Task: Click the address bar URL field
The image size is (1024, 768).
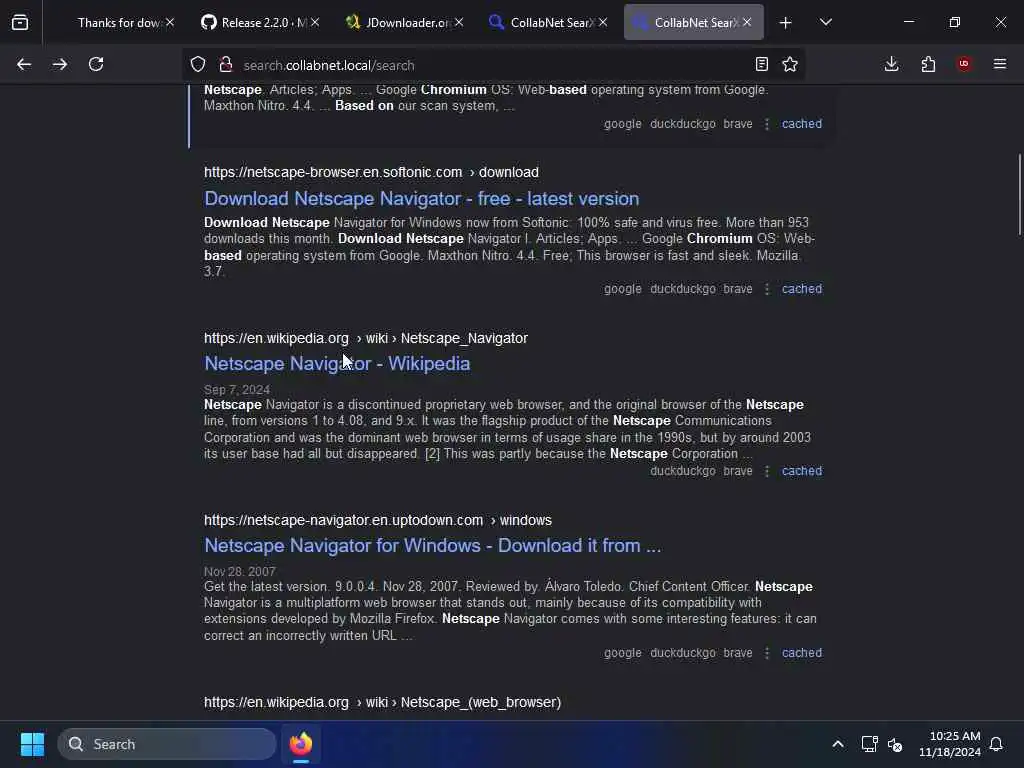Action: click(493, 65)
